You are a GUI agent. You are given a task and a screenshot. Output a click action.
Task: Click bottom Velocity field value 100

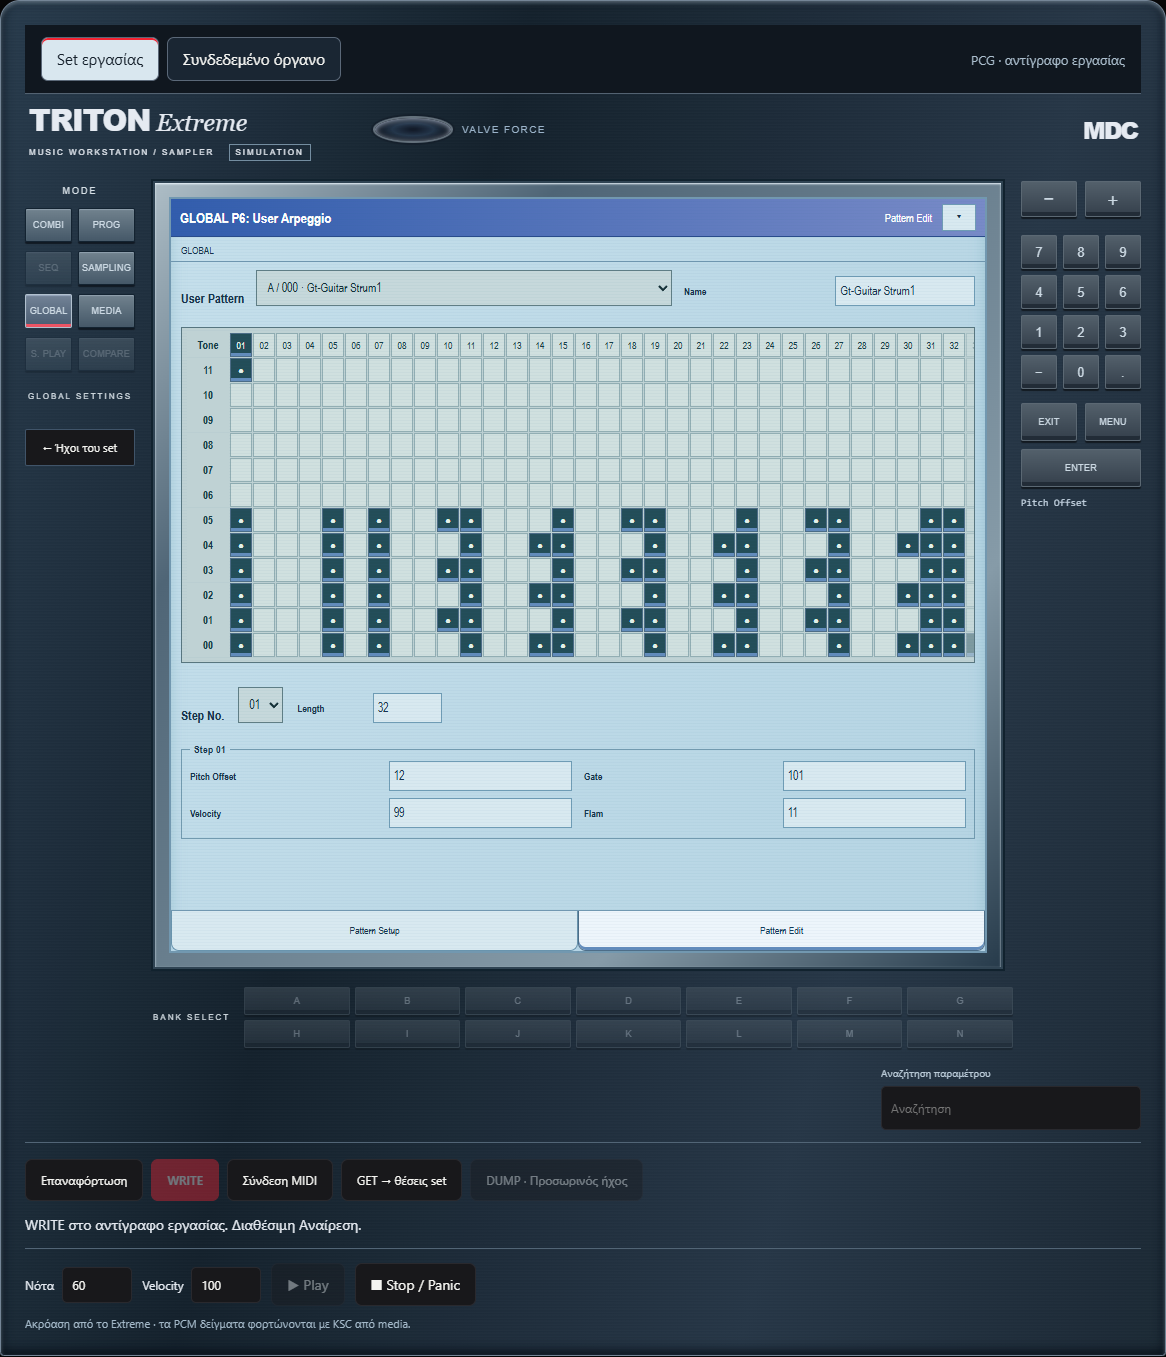point(226,1285)
